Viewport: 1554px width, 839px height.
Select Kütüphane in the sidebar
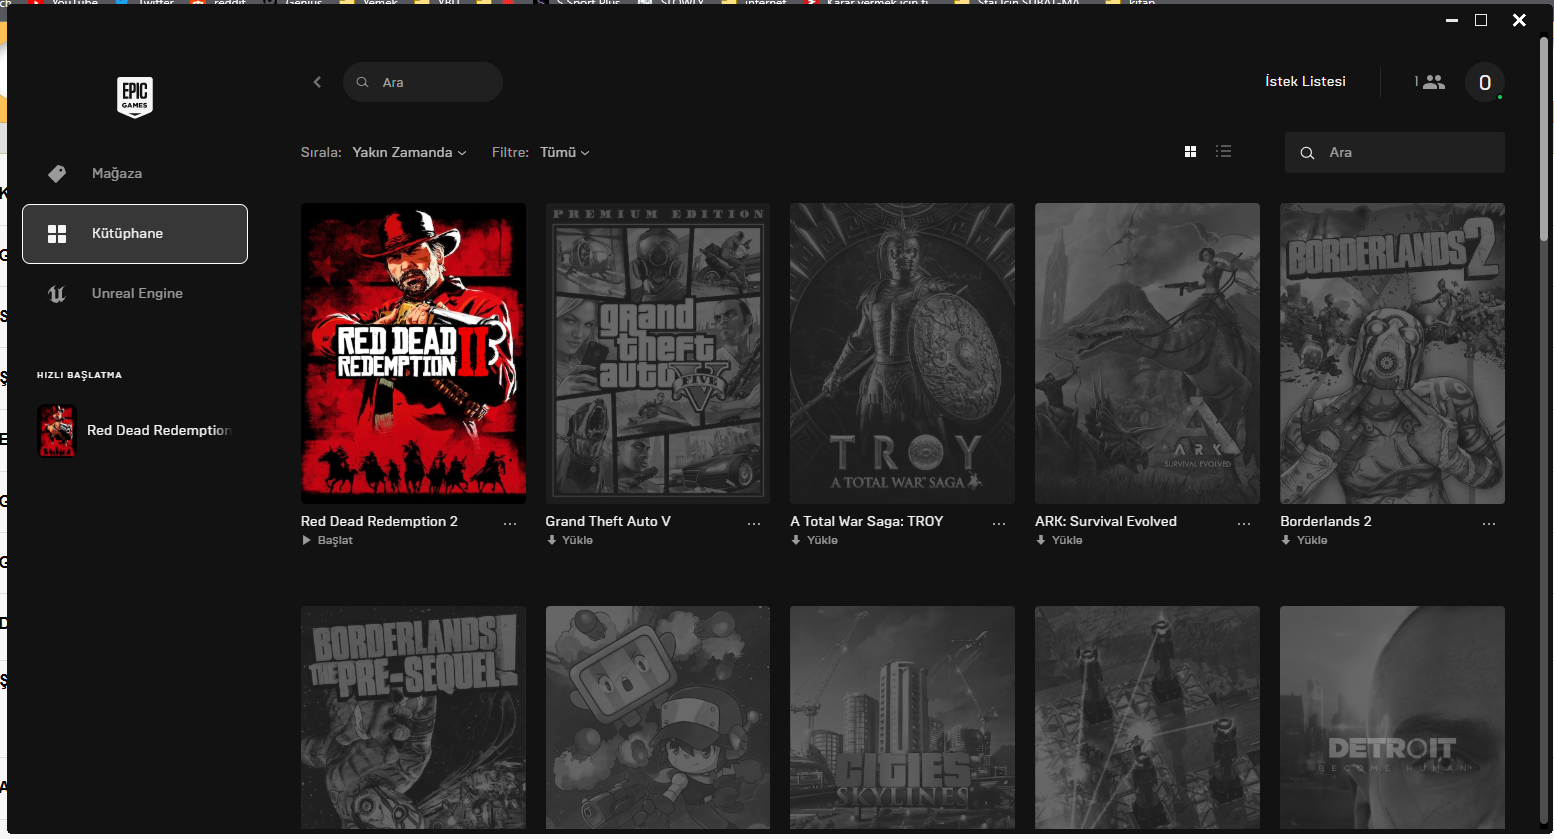coord(135,234)
